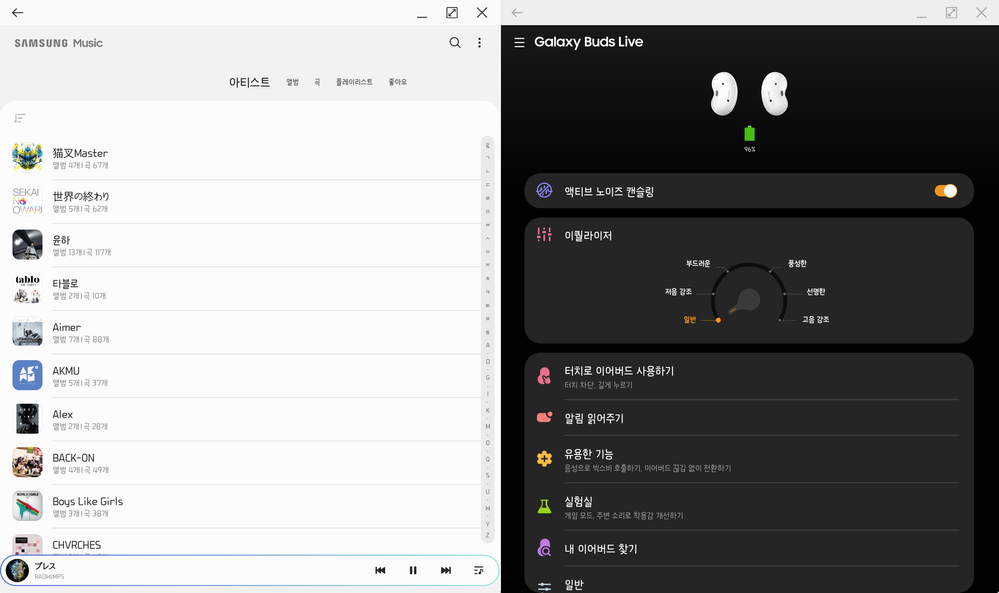Switch to the 좋아요 tab
999x593 pixels.
(x=398, y=82)
